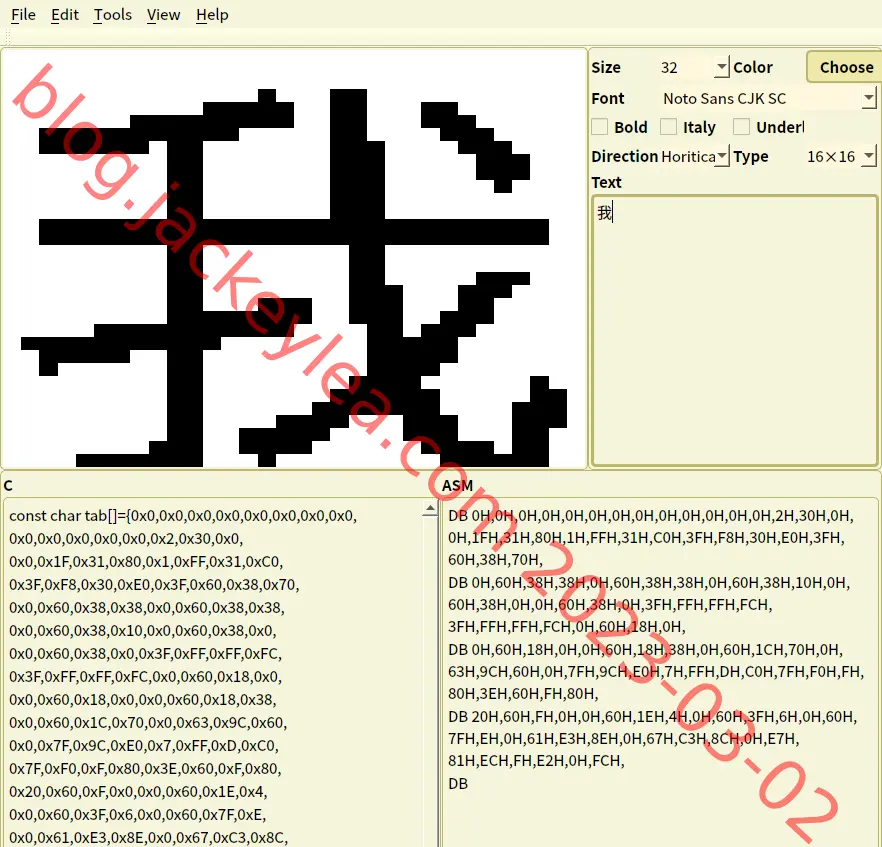Viewport: 882px width, 847px height.
Task: Click the glyph bitmap preview canvas
Action: (294, 259)
